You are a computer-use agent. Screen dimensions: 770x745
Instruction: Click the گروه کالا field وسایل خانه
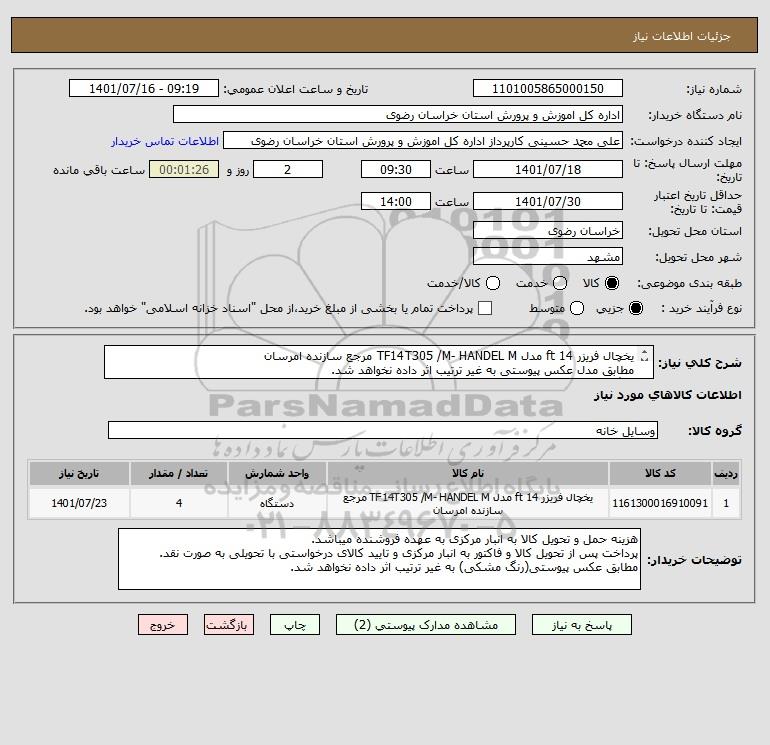click(x=383, y=430)
